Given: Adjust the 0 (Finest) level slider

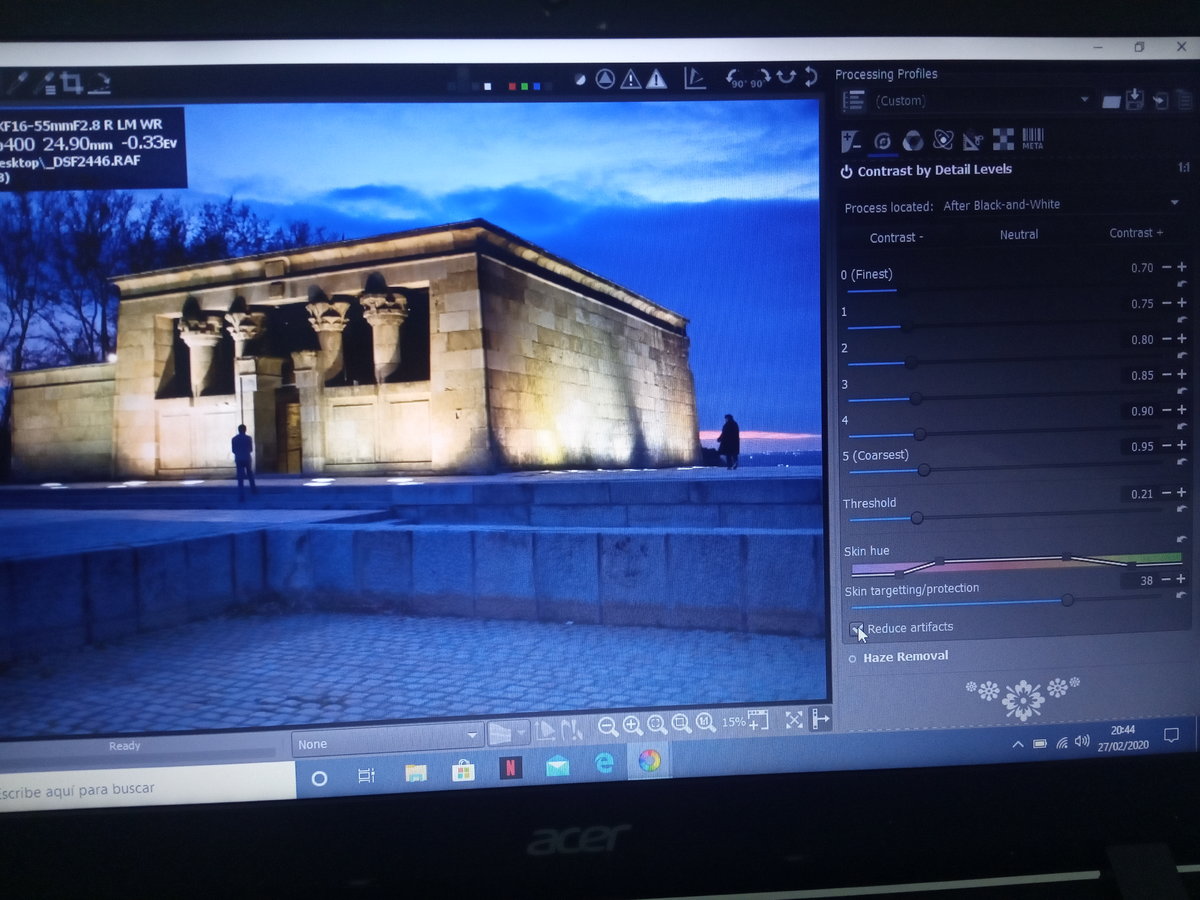Looking at the screenshot, I should pyautogui.click(x=1003, y=290).
